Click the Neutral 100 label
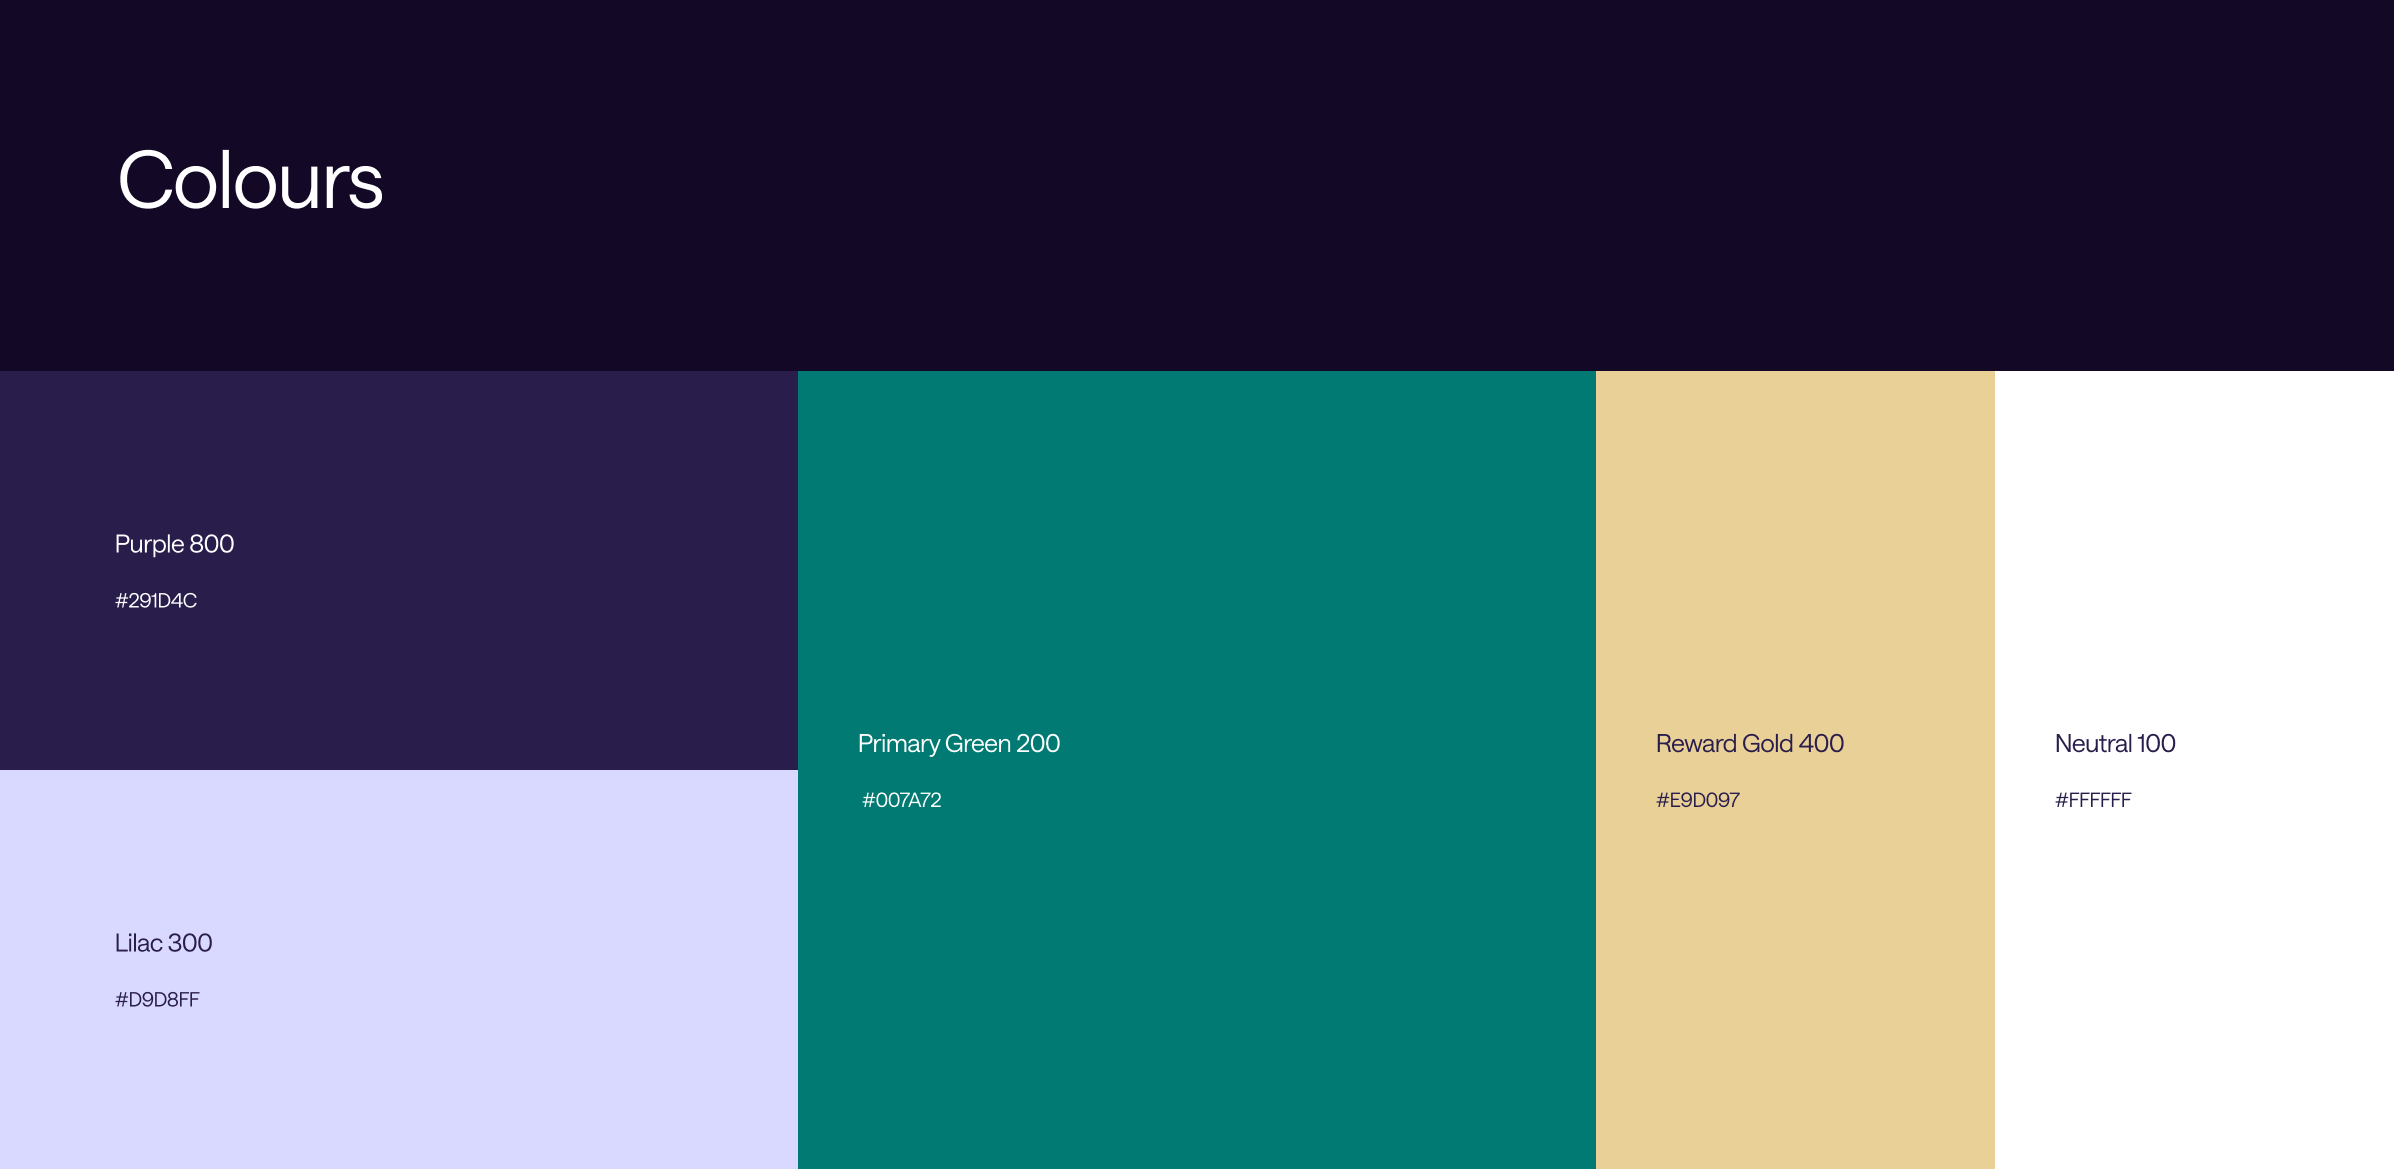The width and height of the screenshot is (2395, 1169). click(x=2114, y=744)
